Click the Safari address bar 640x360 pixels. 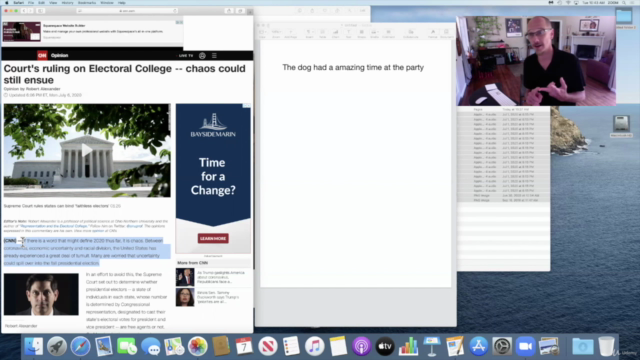(x=127, y=11)
